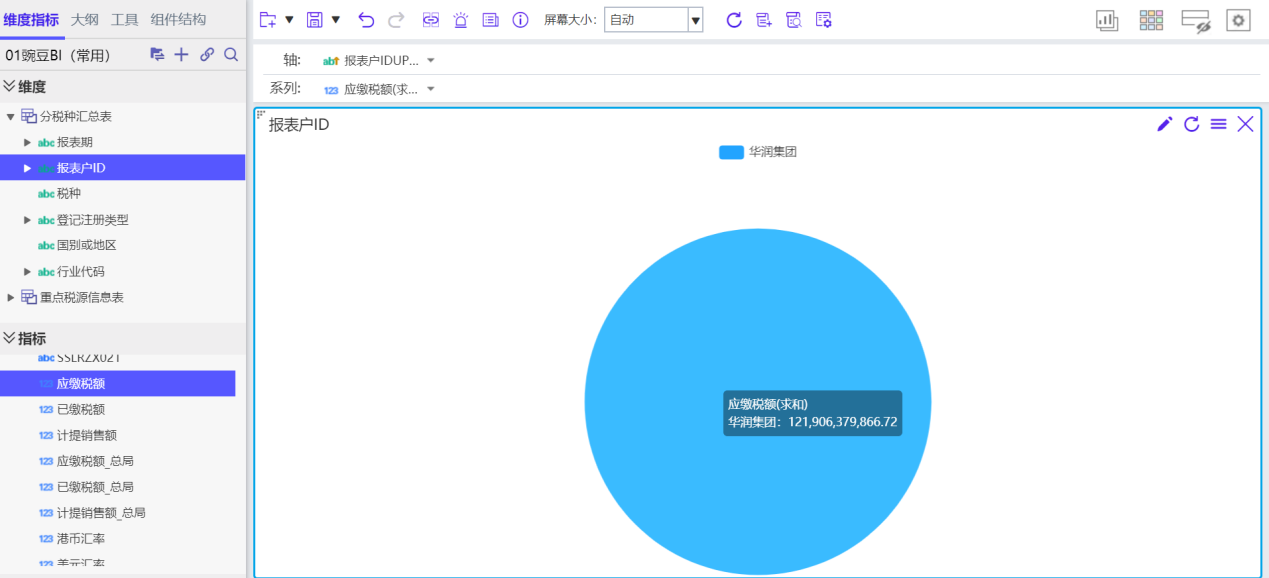Click the new file icon in toolbar
Image resolution: width=1269 pixels, height=578 pixels.
click(x=267, y=20)
